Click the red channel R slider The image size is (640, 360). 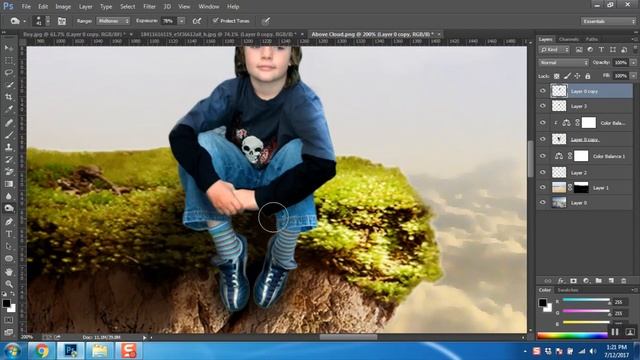pyautogui.click(x=587, y=300)
